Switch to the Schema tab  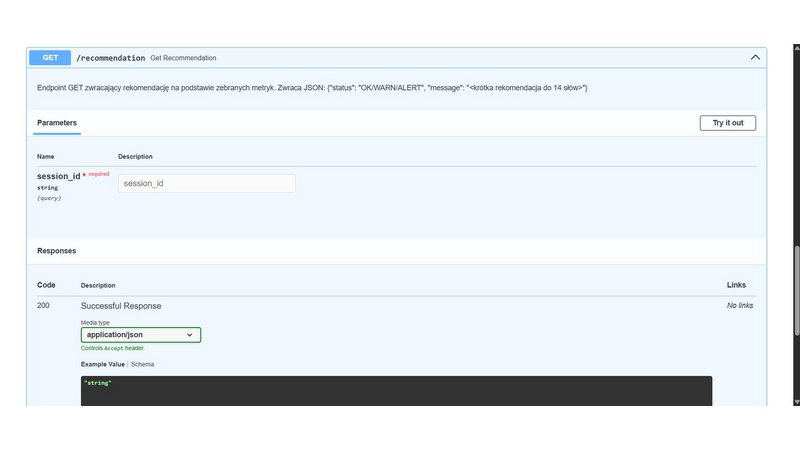tap(143, 364)
